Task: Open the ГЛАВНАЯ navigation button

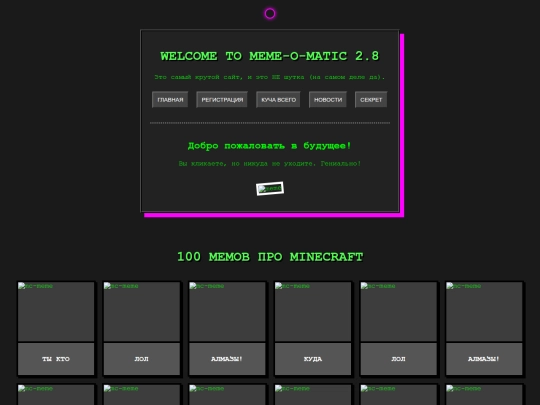Action: tap(170, 100)
